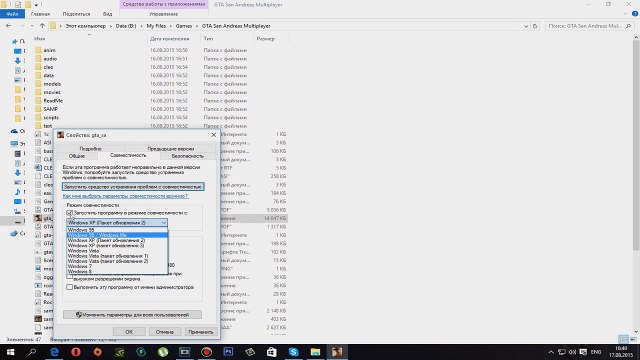Choose Windows 98 / Windows Me option
640x360 pixels.
click(x=117, y=235)
